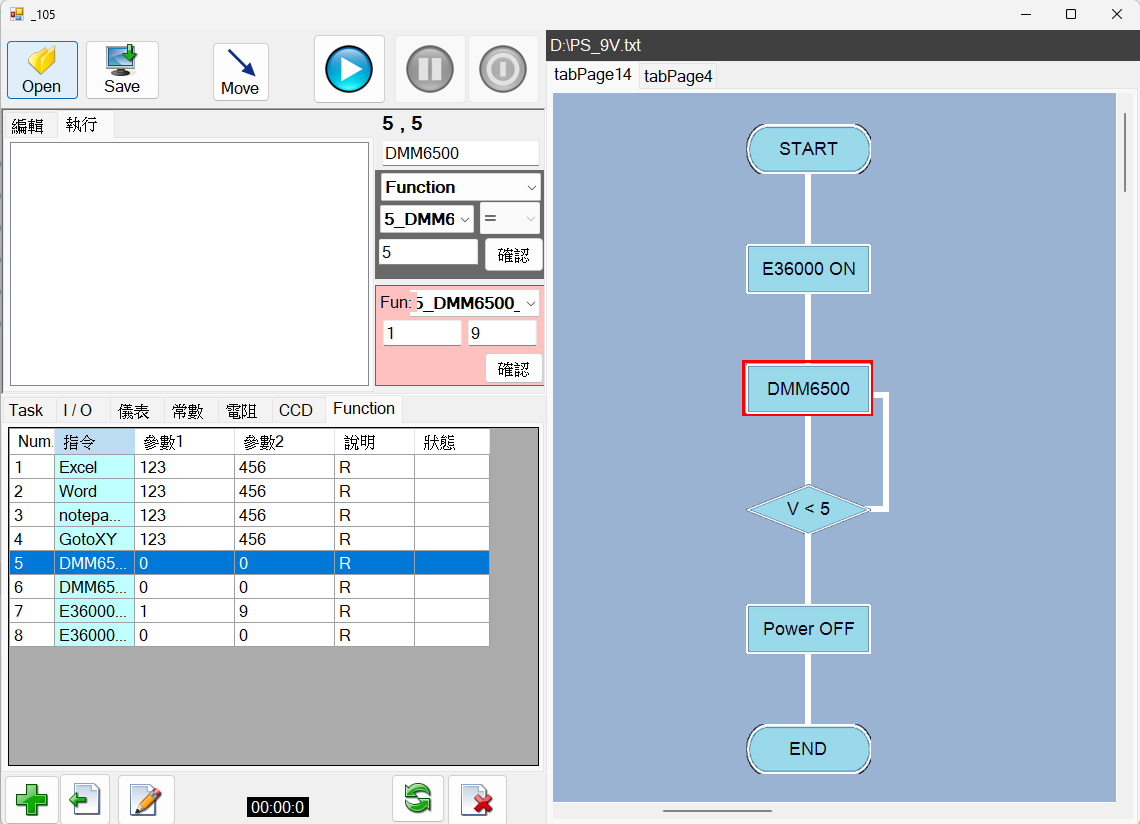Switch to the 執行 tab
Viewport: 1140px width, 824px height.
(x=82, y=124)
